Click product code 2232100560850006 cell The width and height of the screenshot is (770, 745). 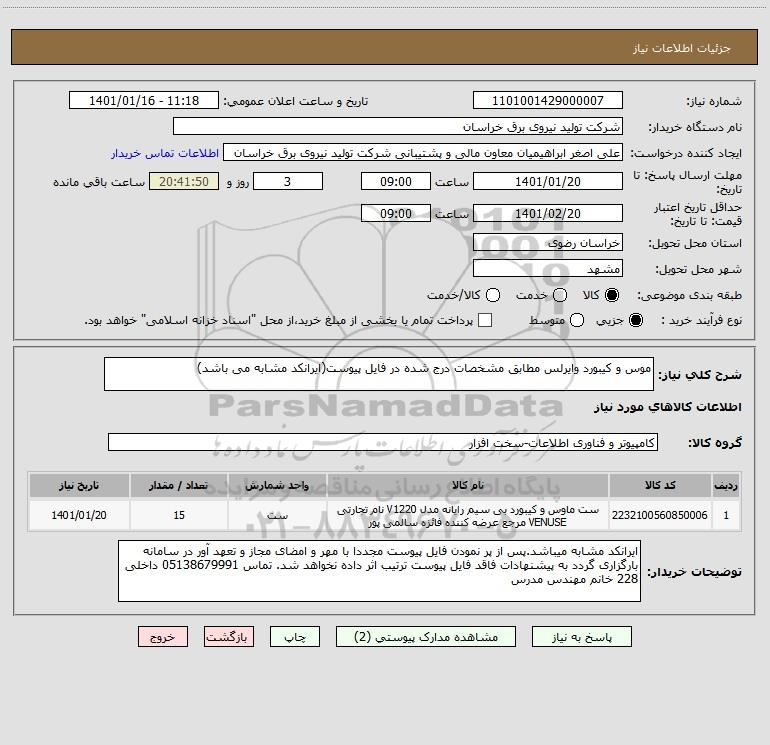click(x=660, y=515)
